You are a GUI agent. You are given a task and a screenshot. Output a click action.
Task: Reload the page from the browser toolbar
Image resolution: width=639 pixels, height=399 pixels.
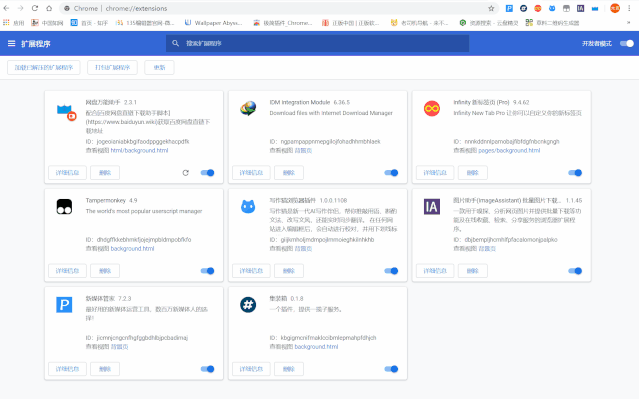(x=35, y=8)
